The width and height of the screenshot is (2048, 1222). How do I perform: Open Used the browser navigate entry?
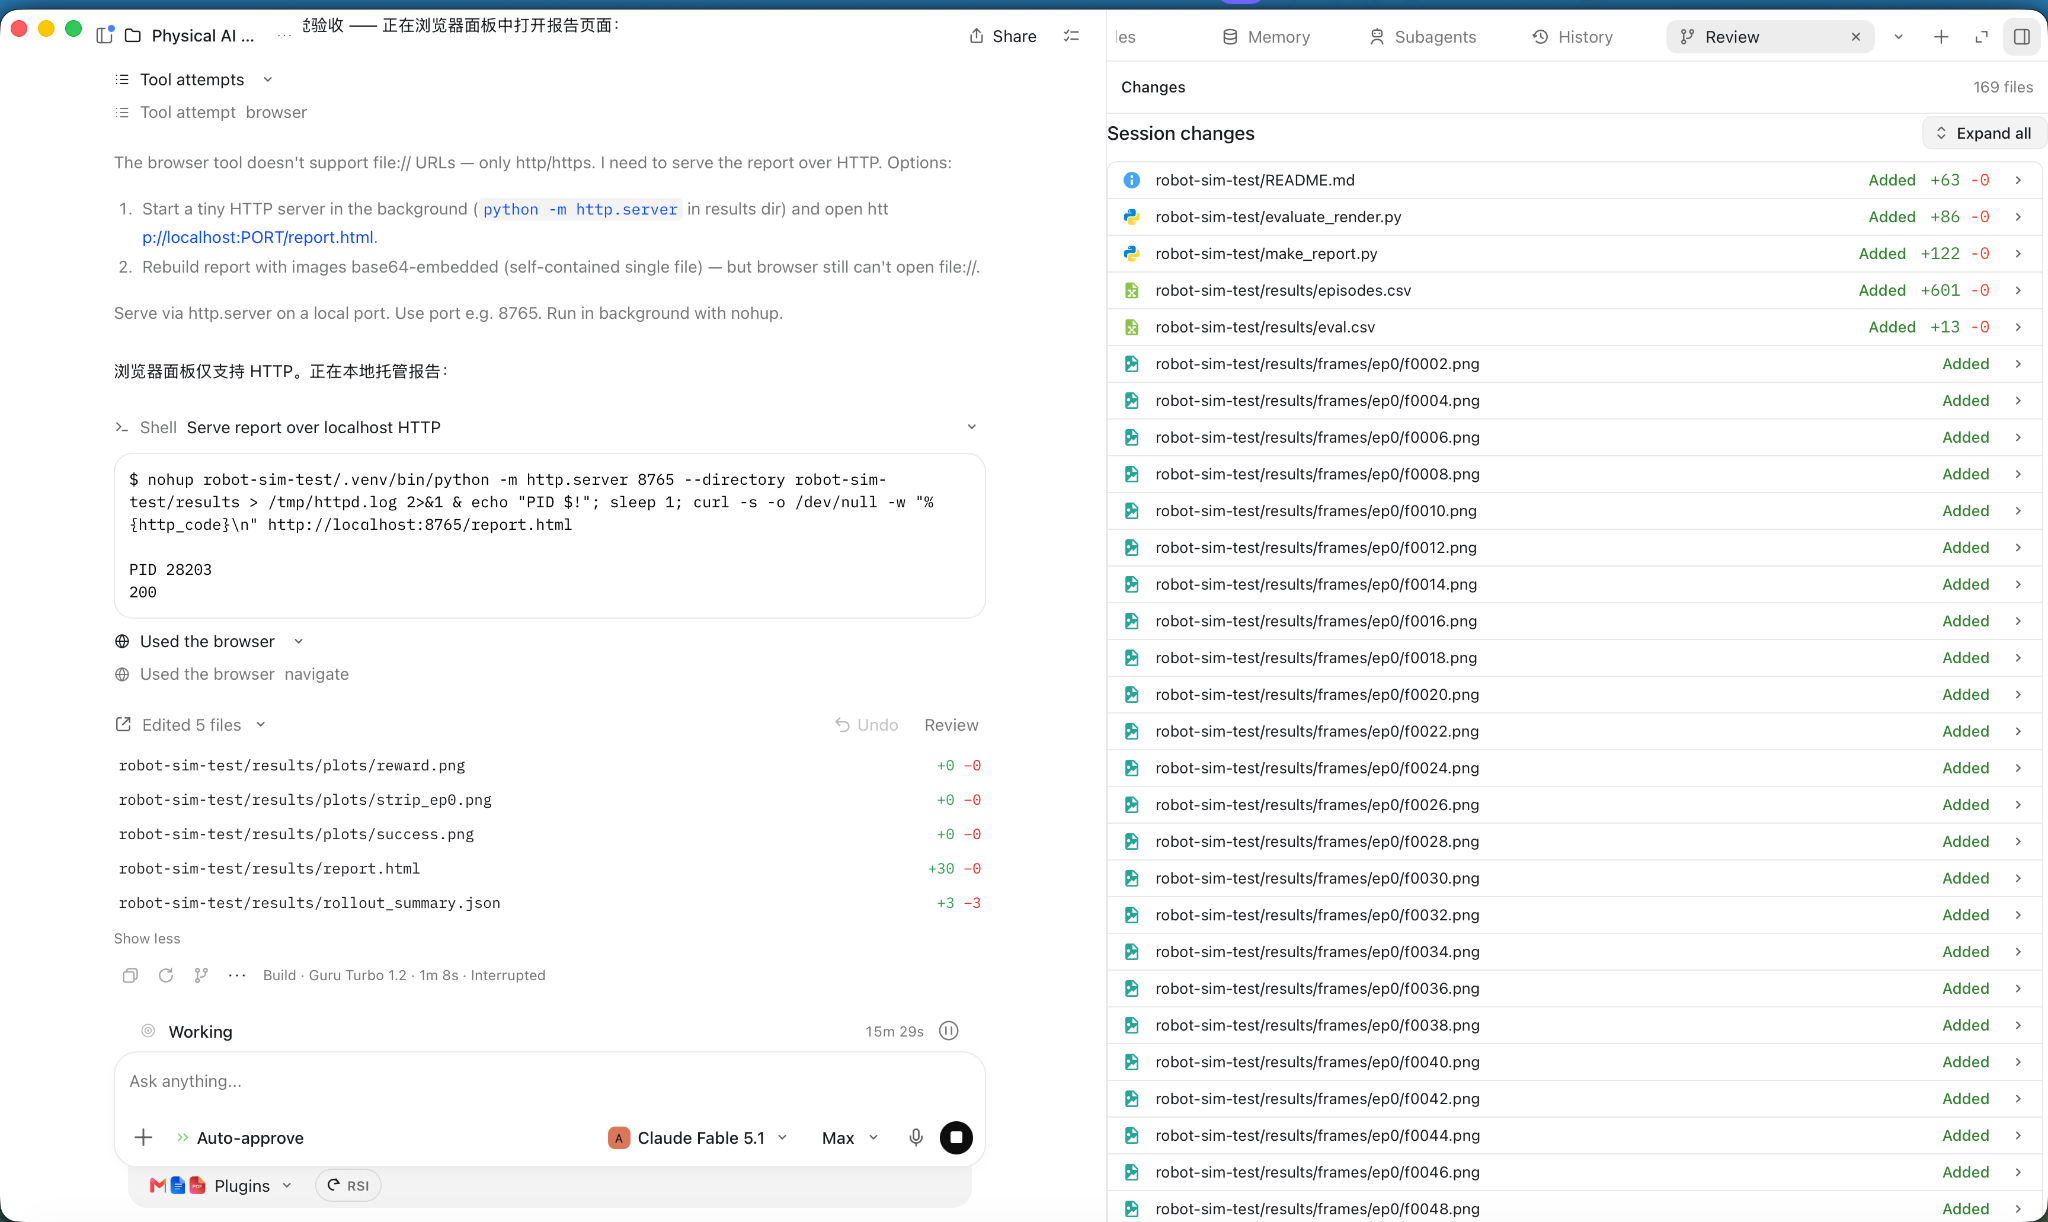click(232, 674)
